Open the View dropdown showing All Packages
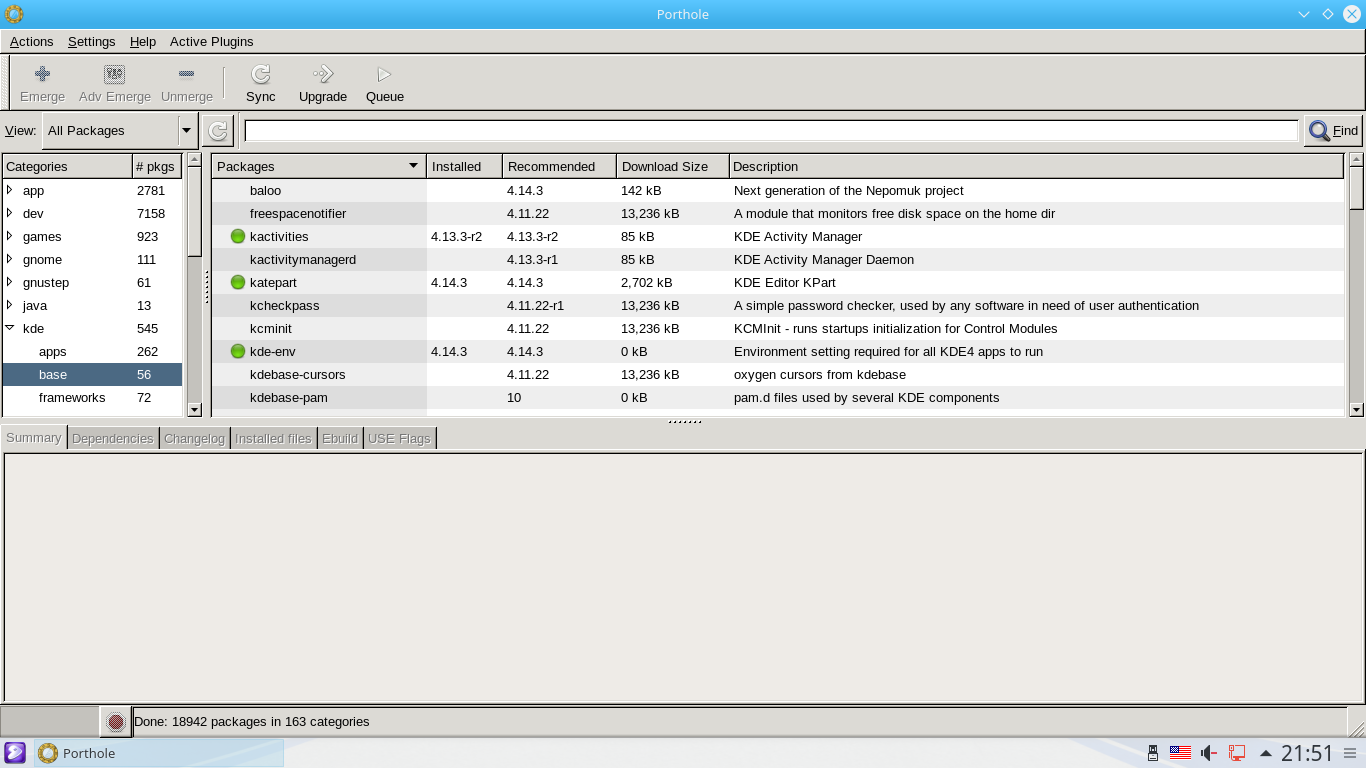The image size is (1366, 768). (x=120, y=130)
